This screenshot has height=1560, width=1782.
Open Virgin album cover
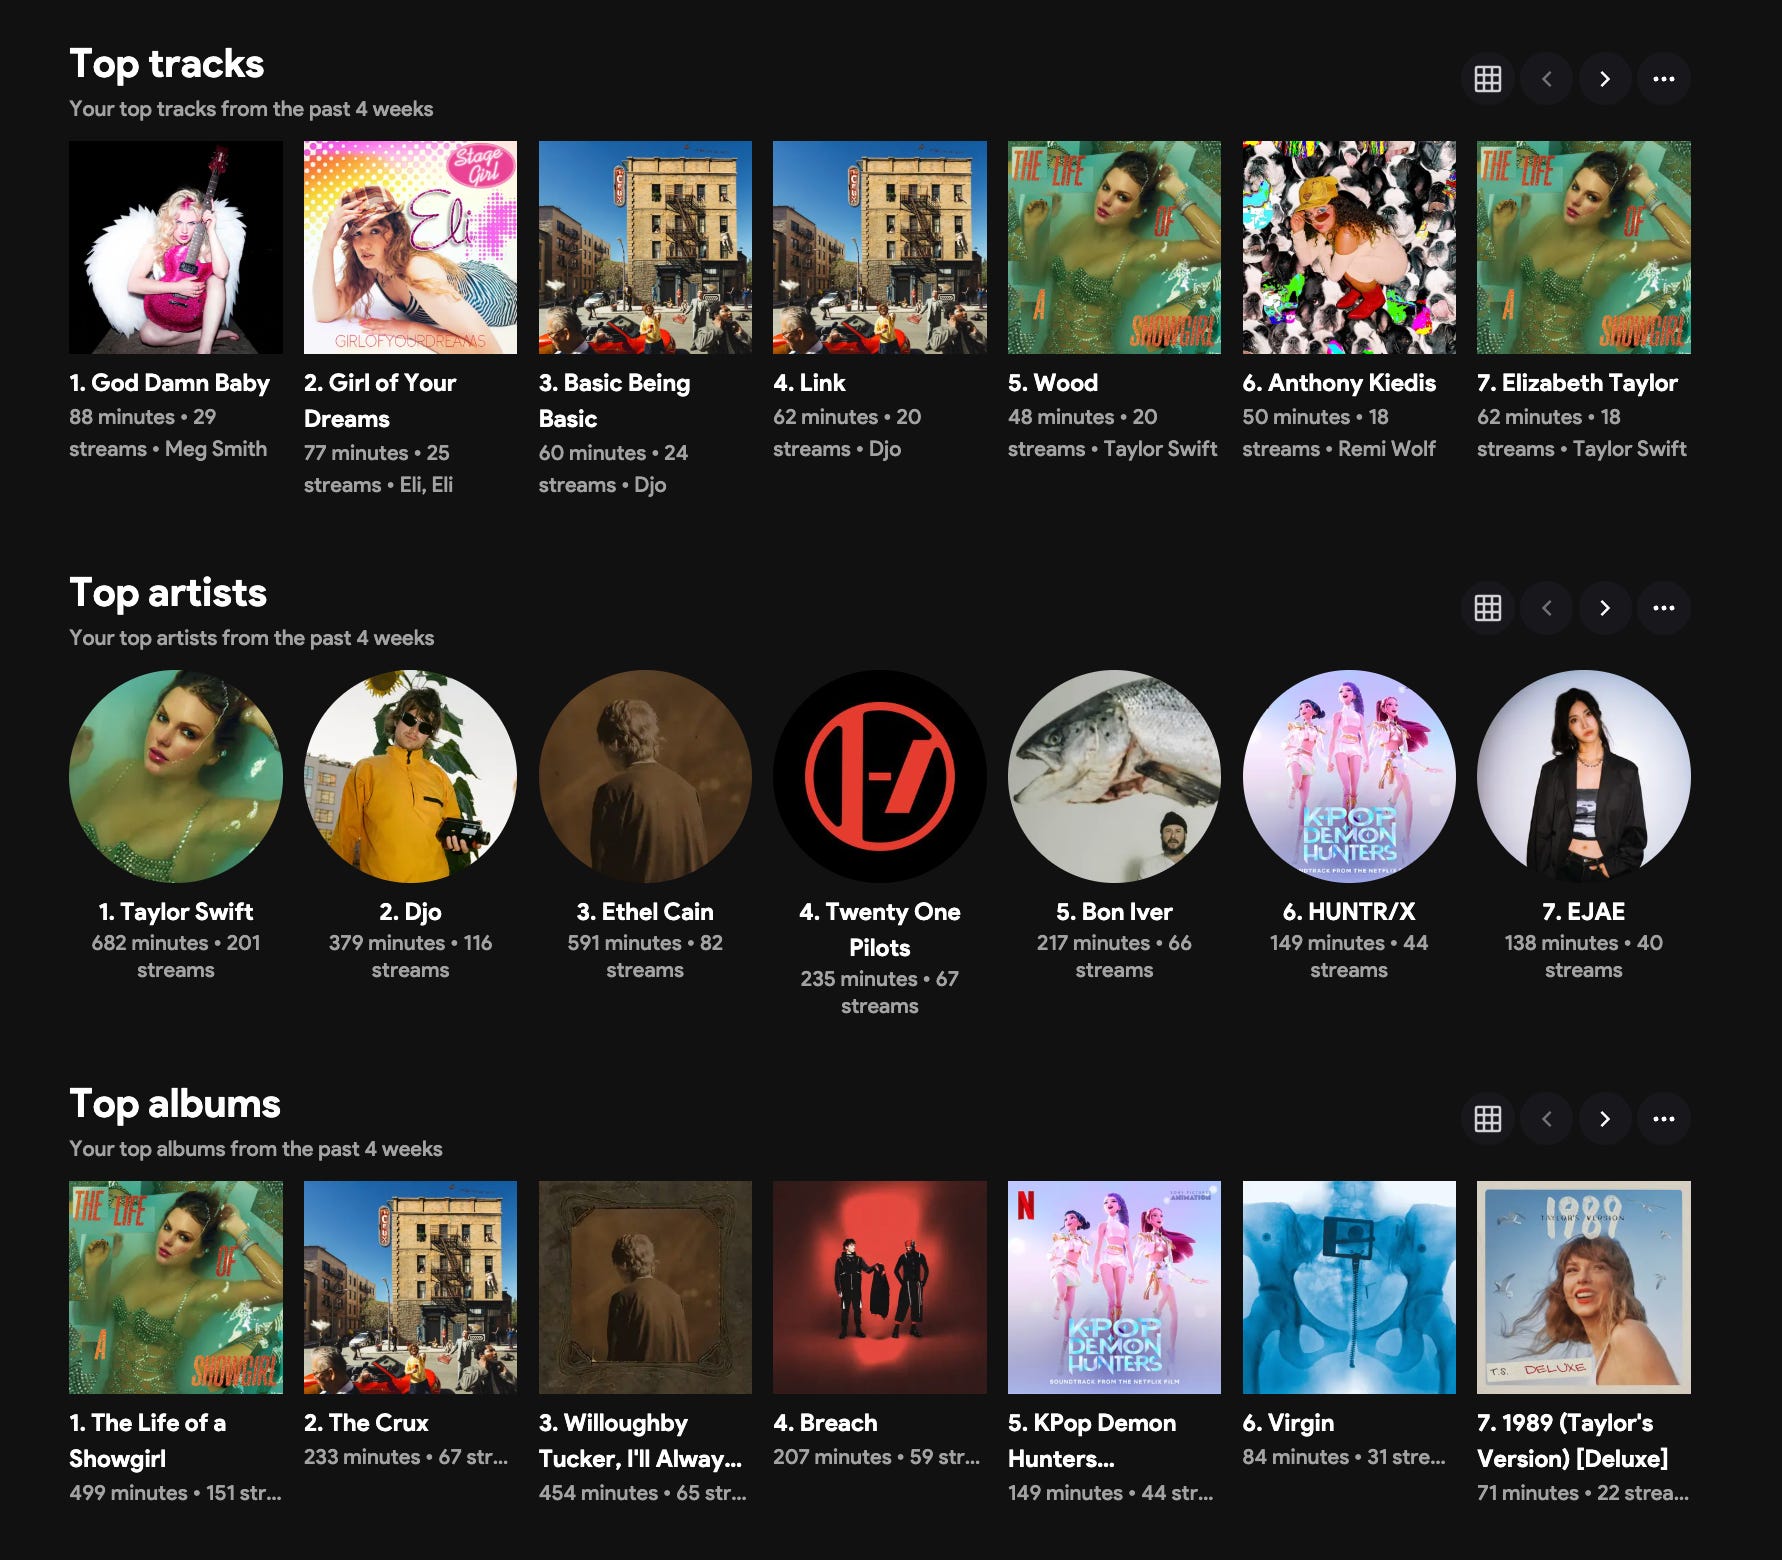1349,1287
